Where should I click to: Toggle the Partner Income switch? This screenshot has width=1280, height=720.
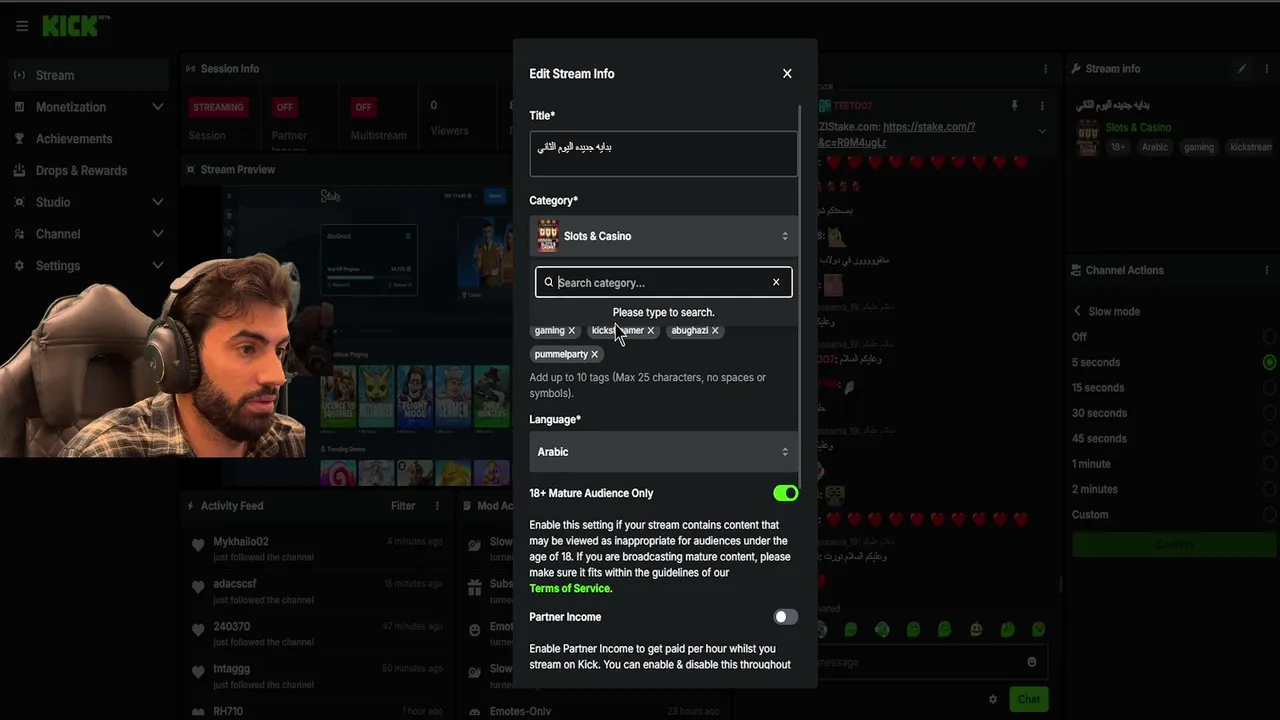785,617
